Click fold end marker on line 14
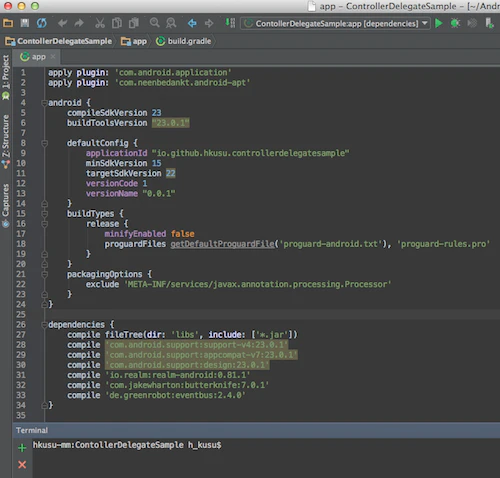Screen dimensions: 500x478 click(44, 204)
